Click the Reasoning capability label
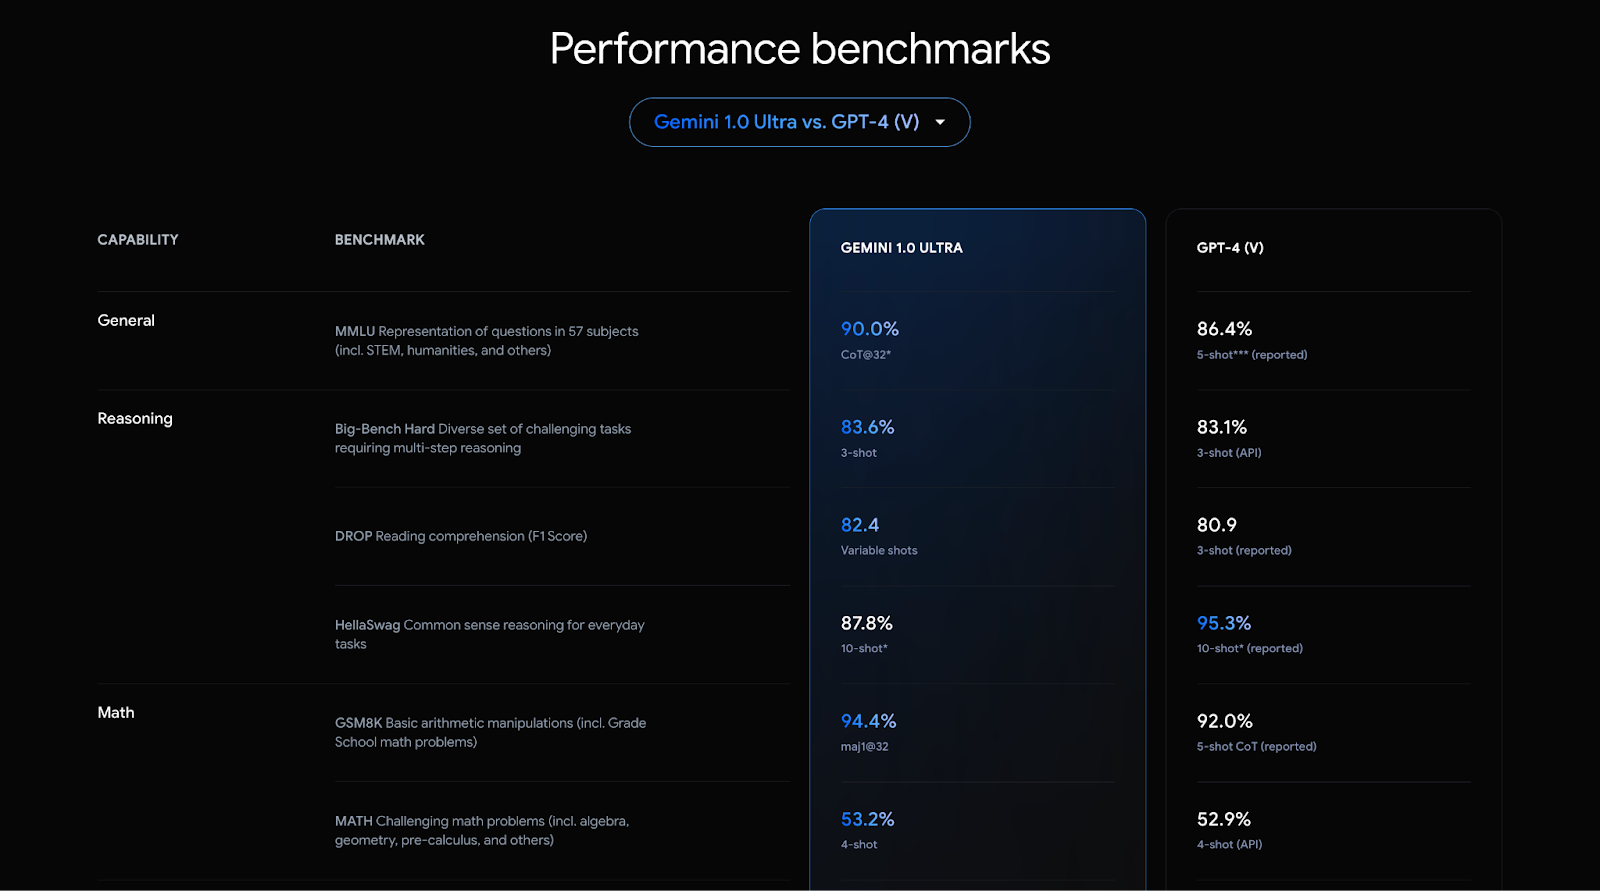Screen dimensions: 1600x891 point(135,418)
